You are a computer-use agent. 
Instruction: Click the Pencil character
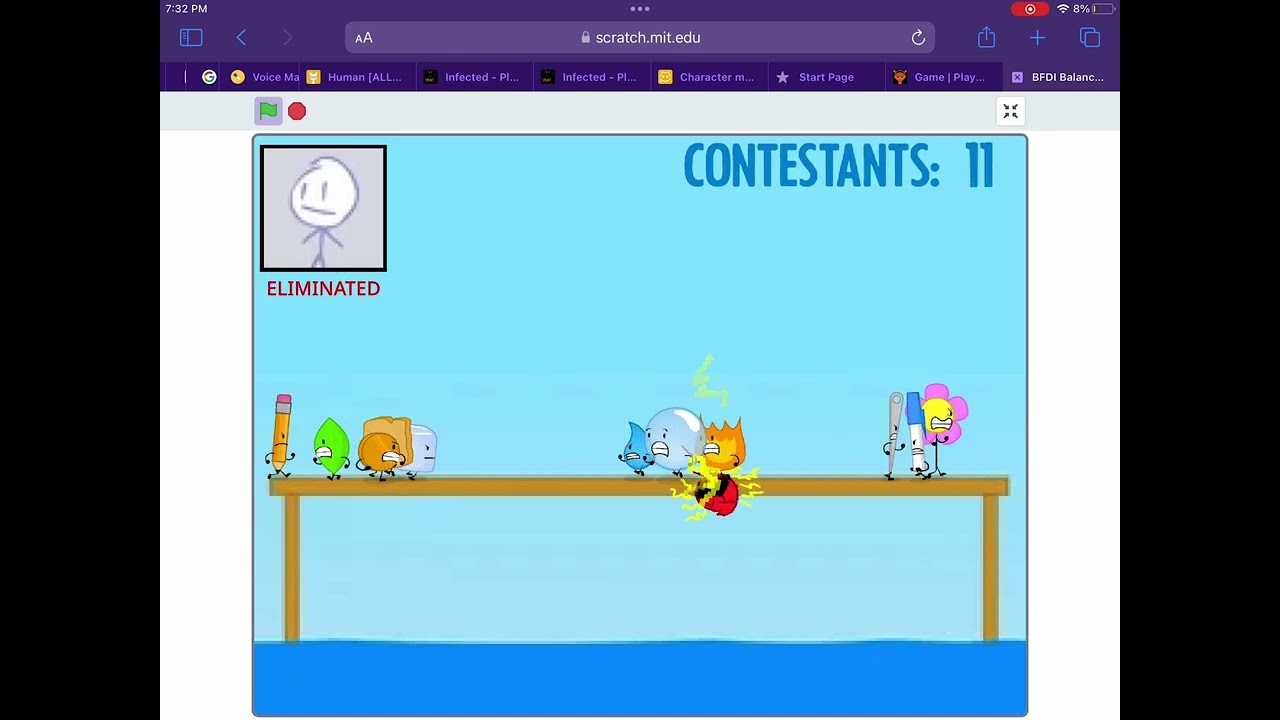point(281,435)
